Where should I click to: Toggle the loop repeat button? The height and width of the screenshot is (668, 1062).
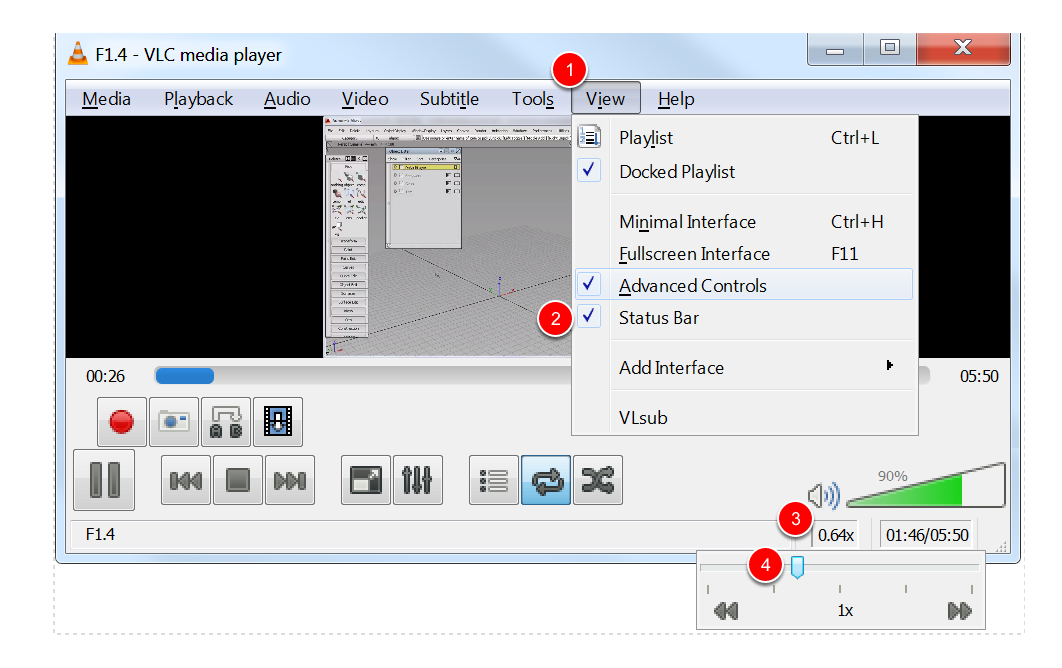point(546,480)
